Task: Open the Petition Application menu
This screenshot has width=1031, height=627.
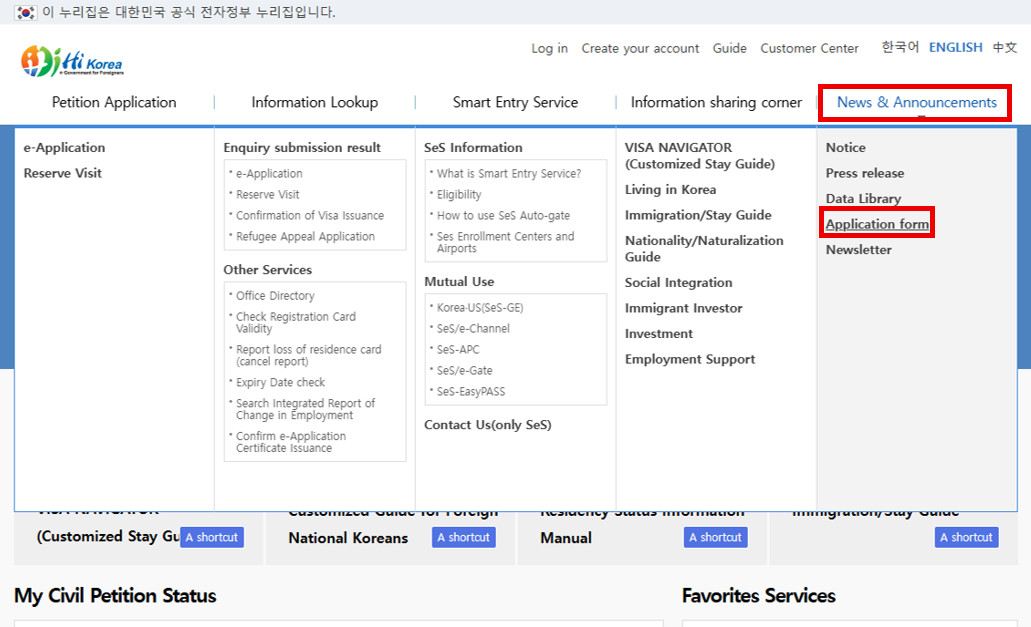Action: (114, 102)
